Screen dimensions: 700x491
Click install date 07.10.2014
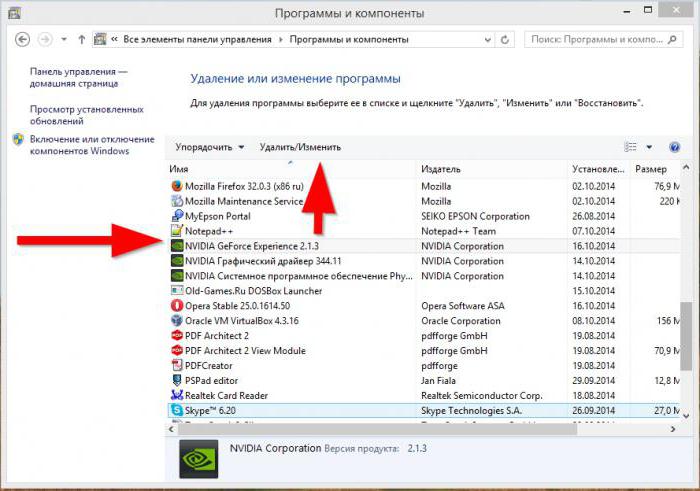tap(593, 231)
